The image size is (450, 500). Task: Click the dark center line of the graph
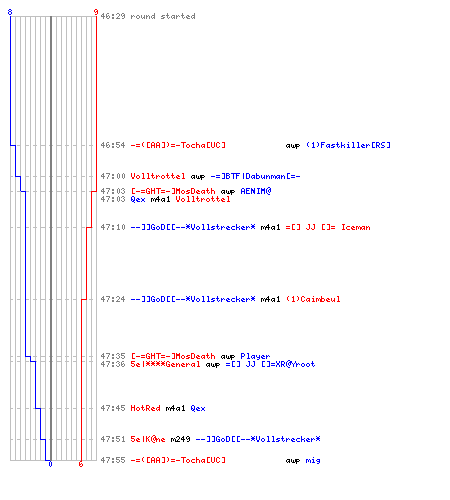51,238
